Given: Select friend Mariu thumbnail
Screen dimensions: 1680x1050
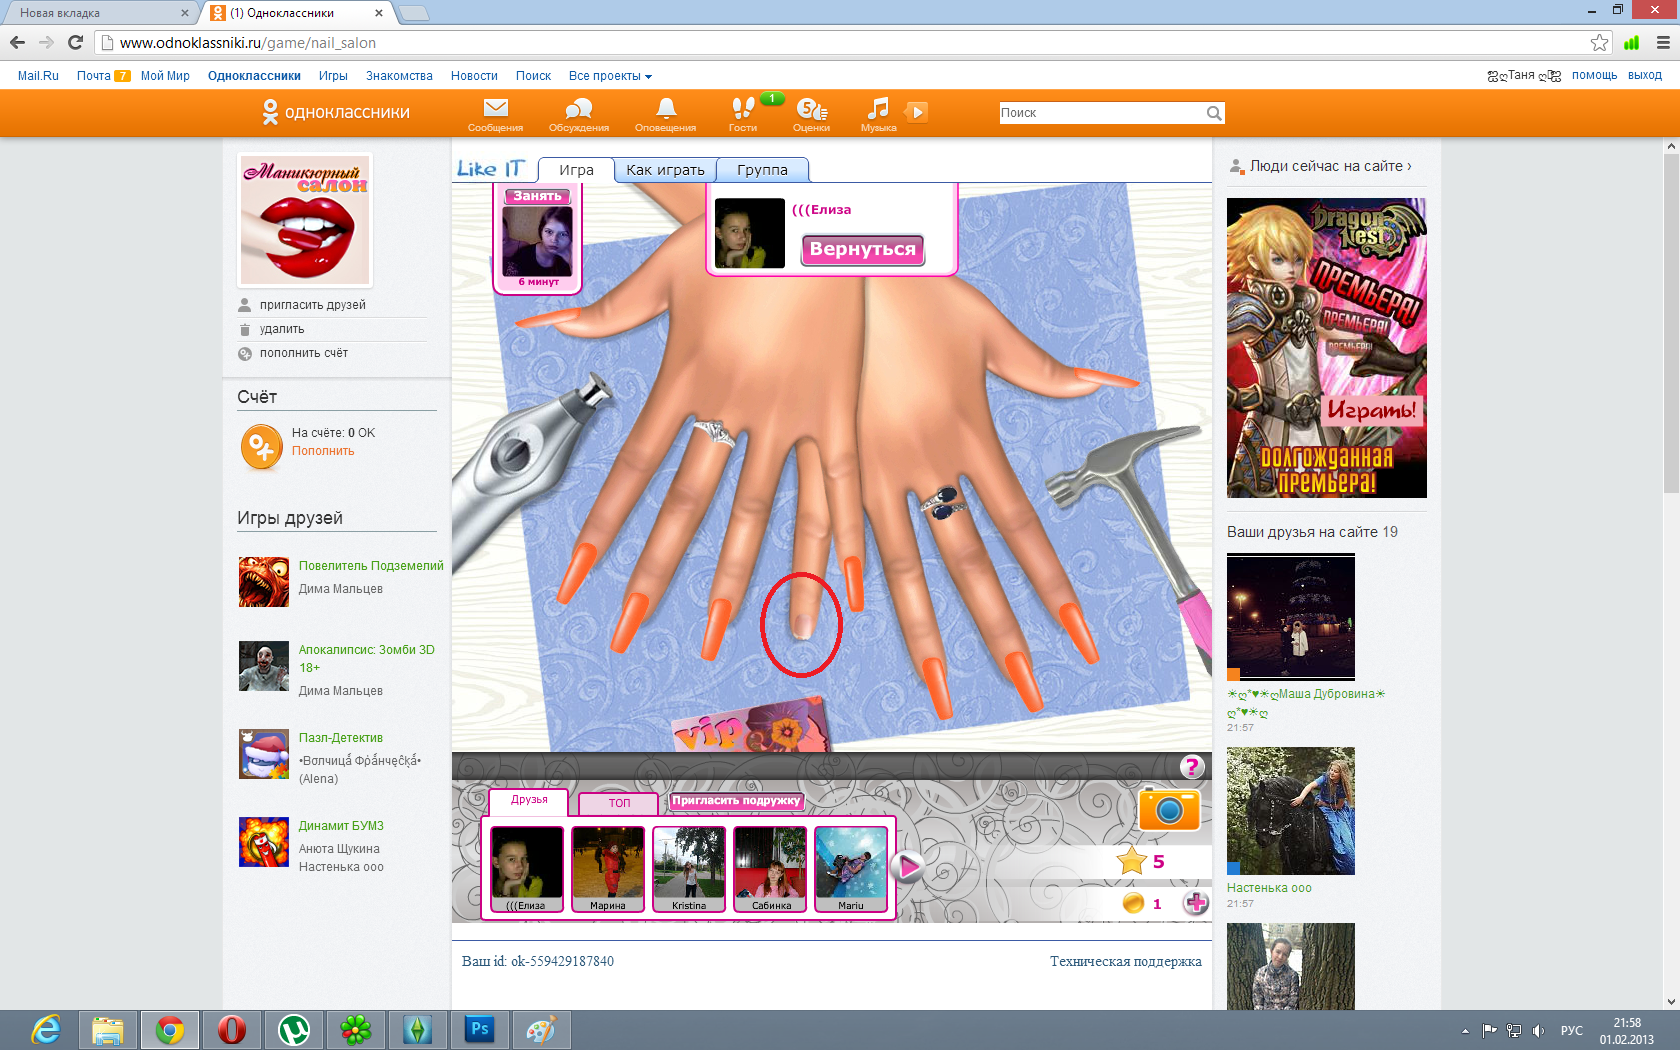Looking at the screenshot, I should [x=851, y=869].
